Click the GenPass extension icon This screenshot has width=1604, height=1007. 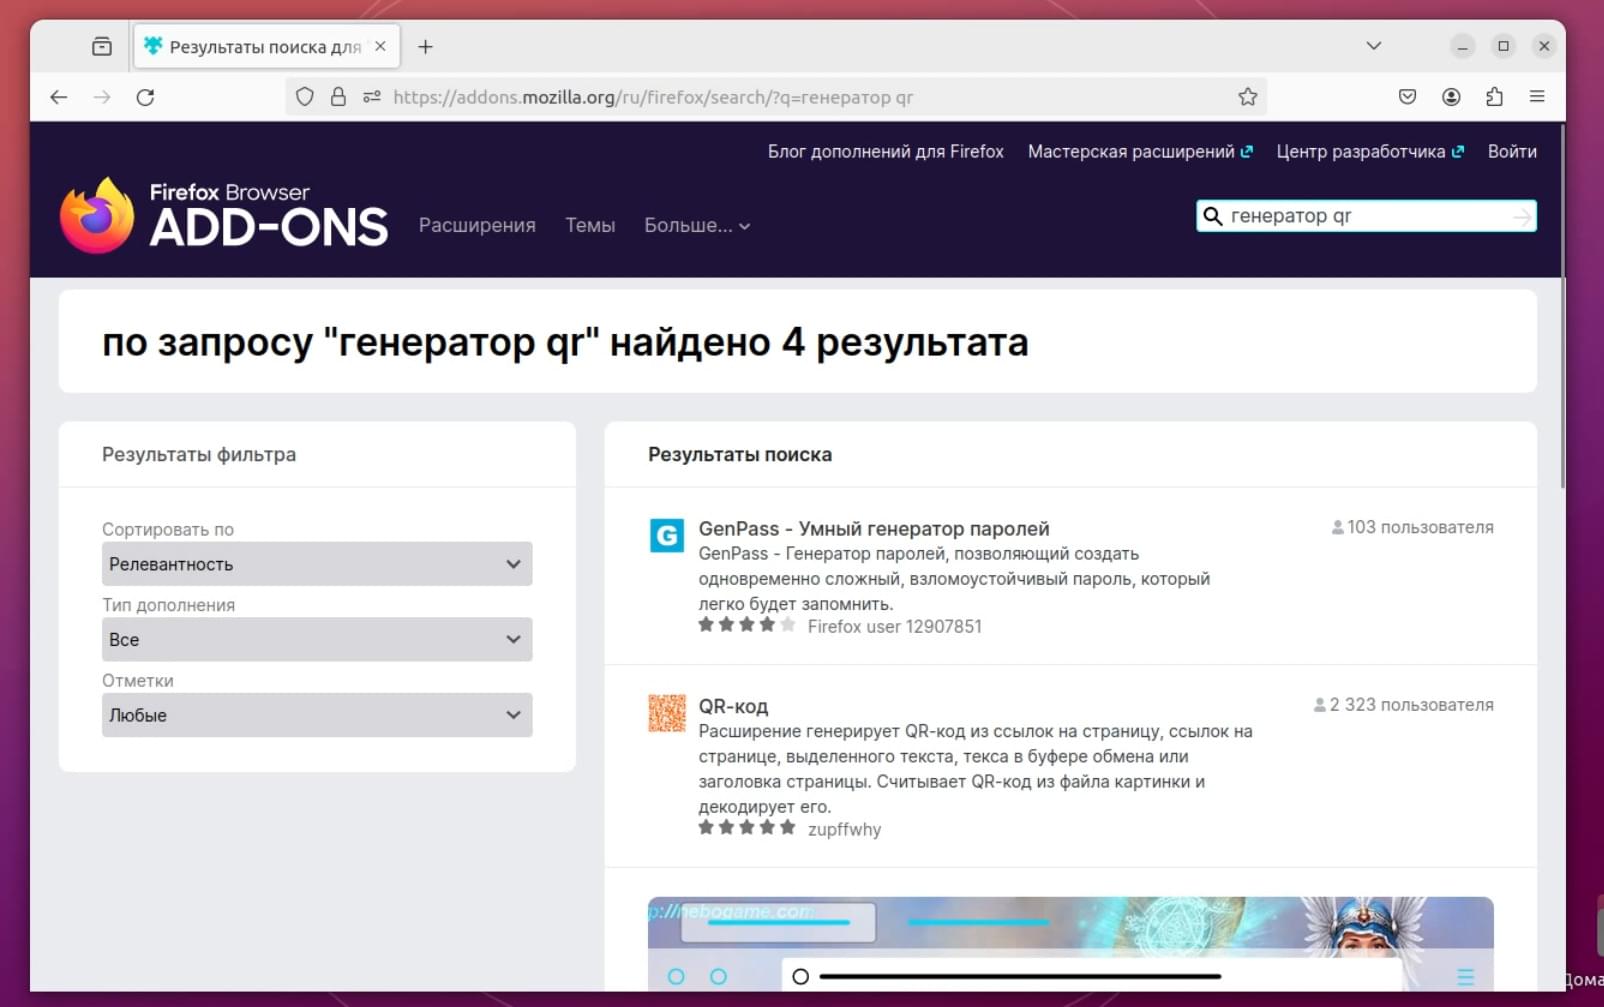tap(667, 536)
